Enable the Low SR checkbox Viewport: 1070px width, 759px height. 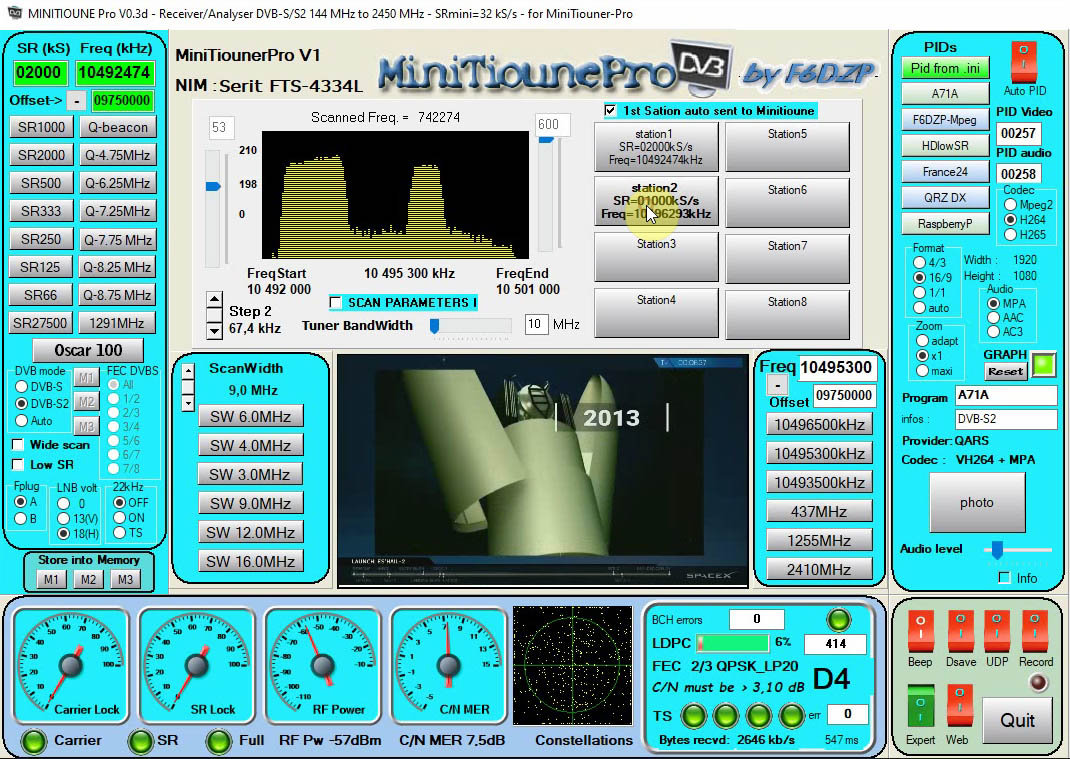18,465
